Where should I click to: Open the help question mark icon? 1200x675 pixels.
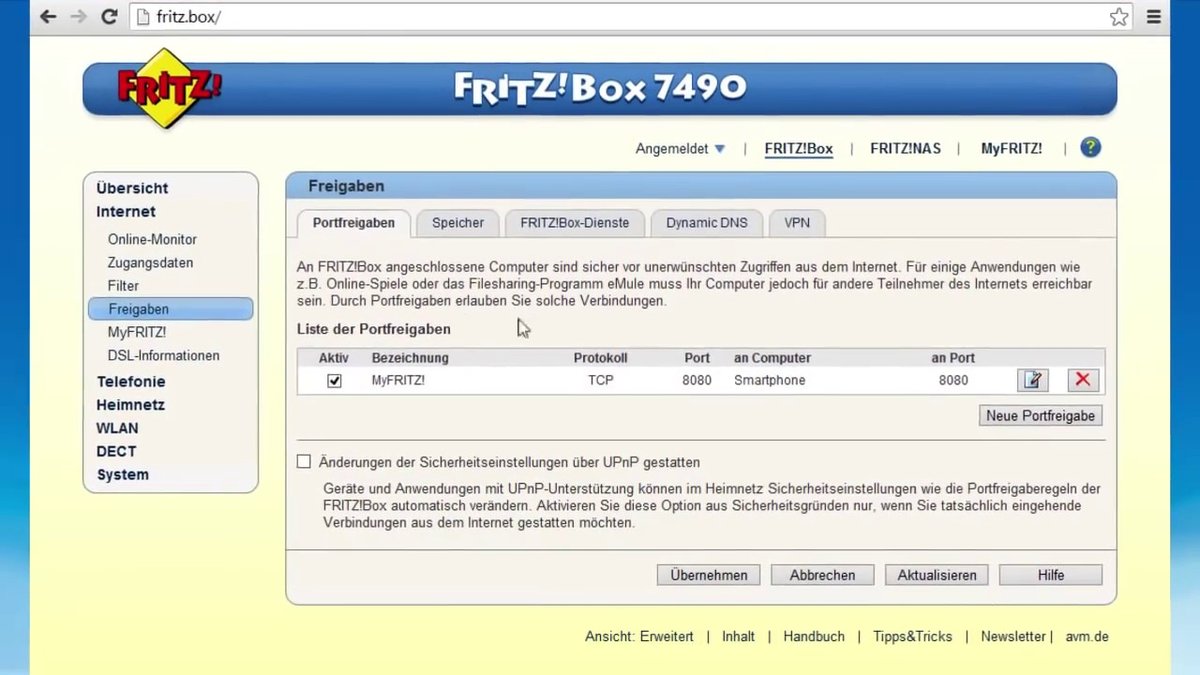click(x=1090, y=148)
